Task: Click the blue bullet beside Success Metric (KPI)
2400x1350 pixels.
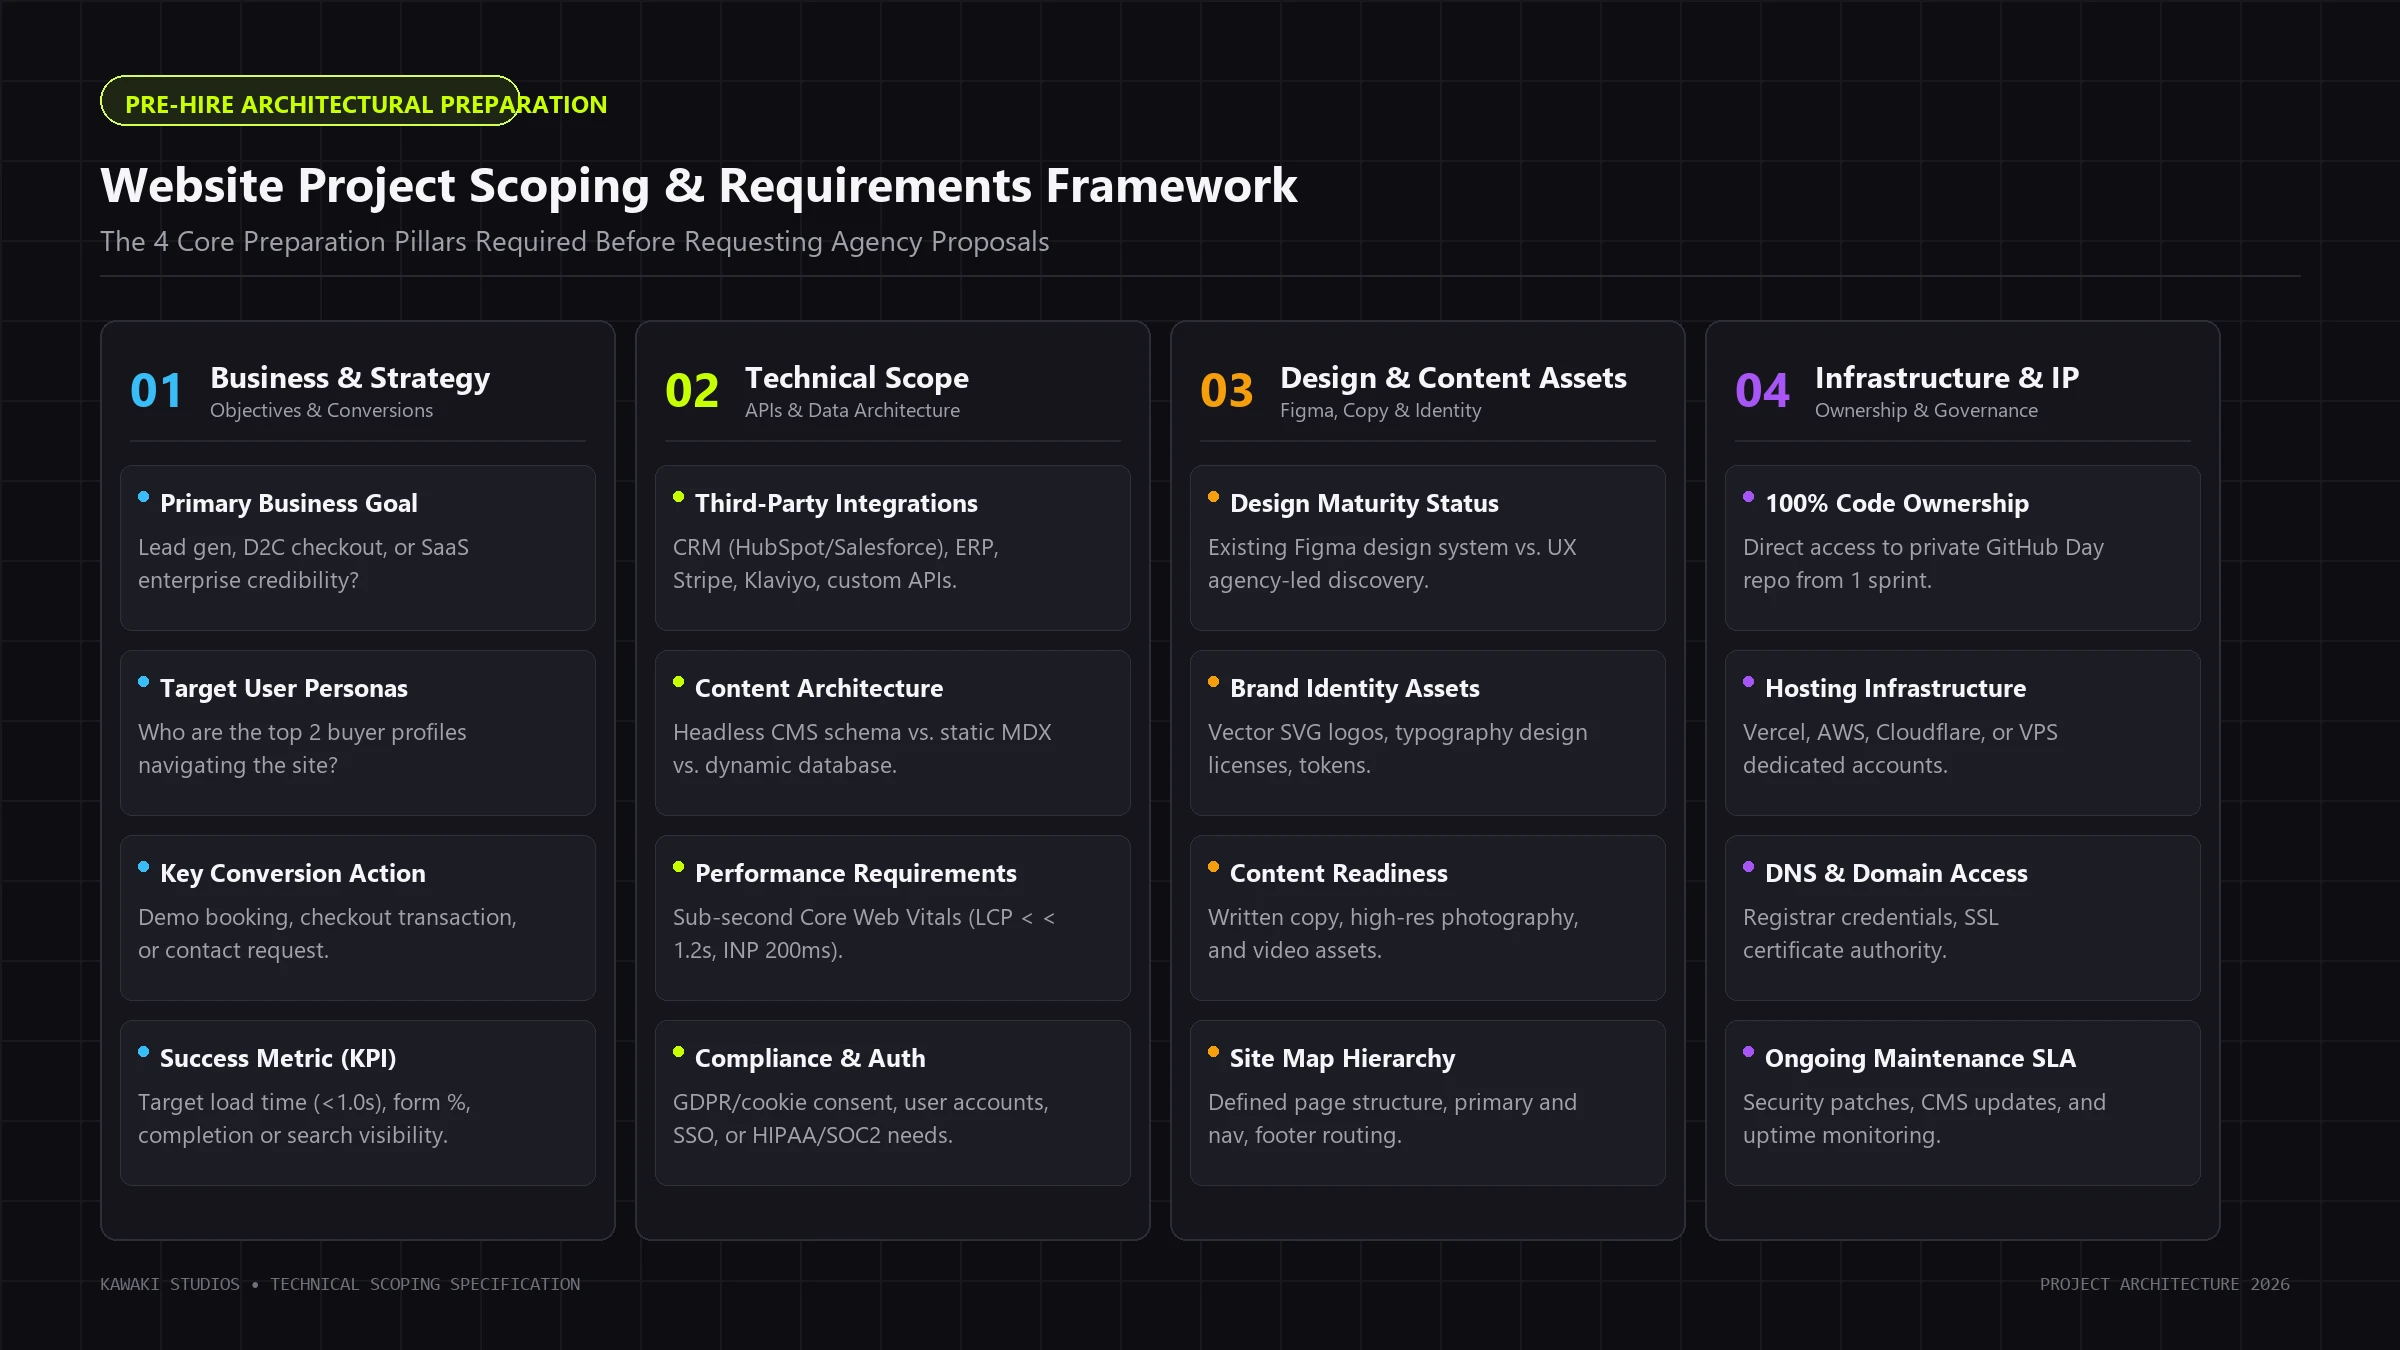Action: click(x=143, y=1052)
